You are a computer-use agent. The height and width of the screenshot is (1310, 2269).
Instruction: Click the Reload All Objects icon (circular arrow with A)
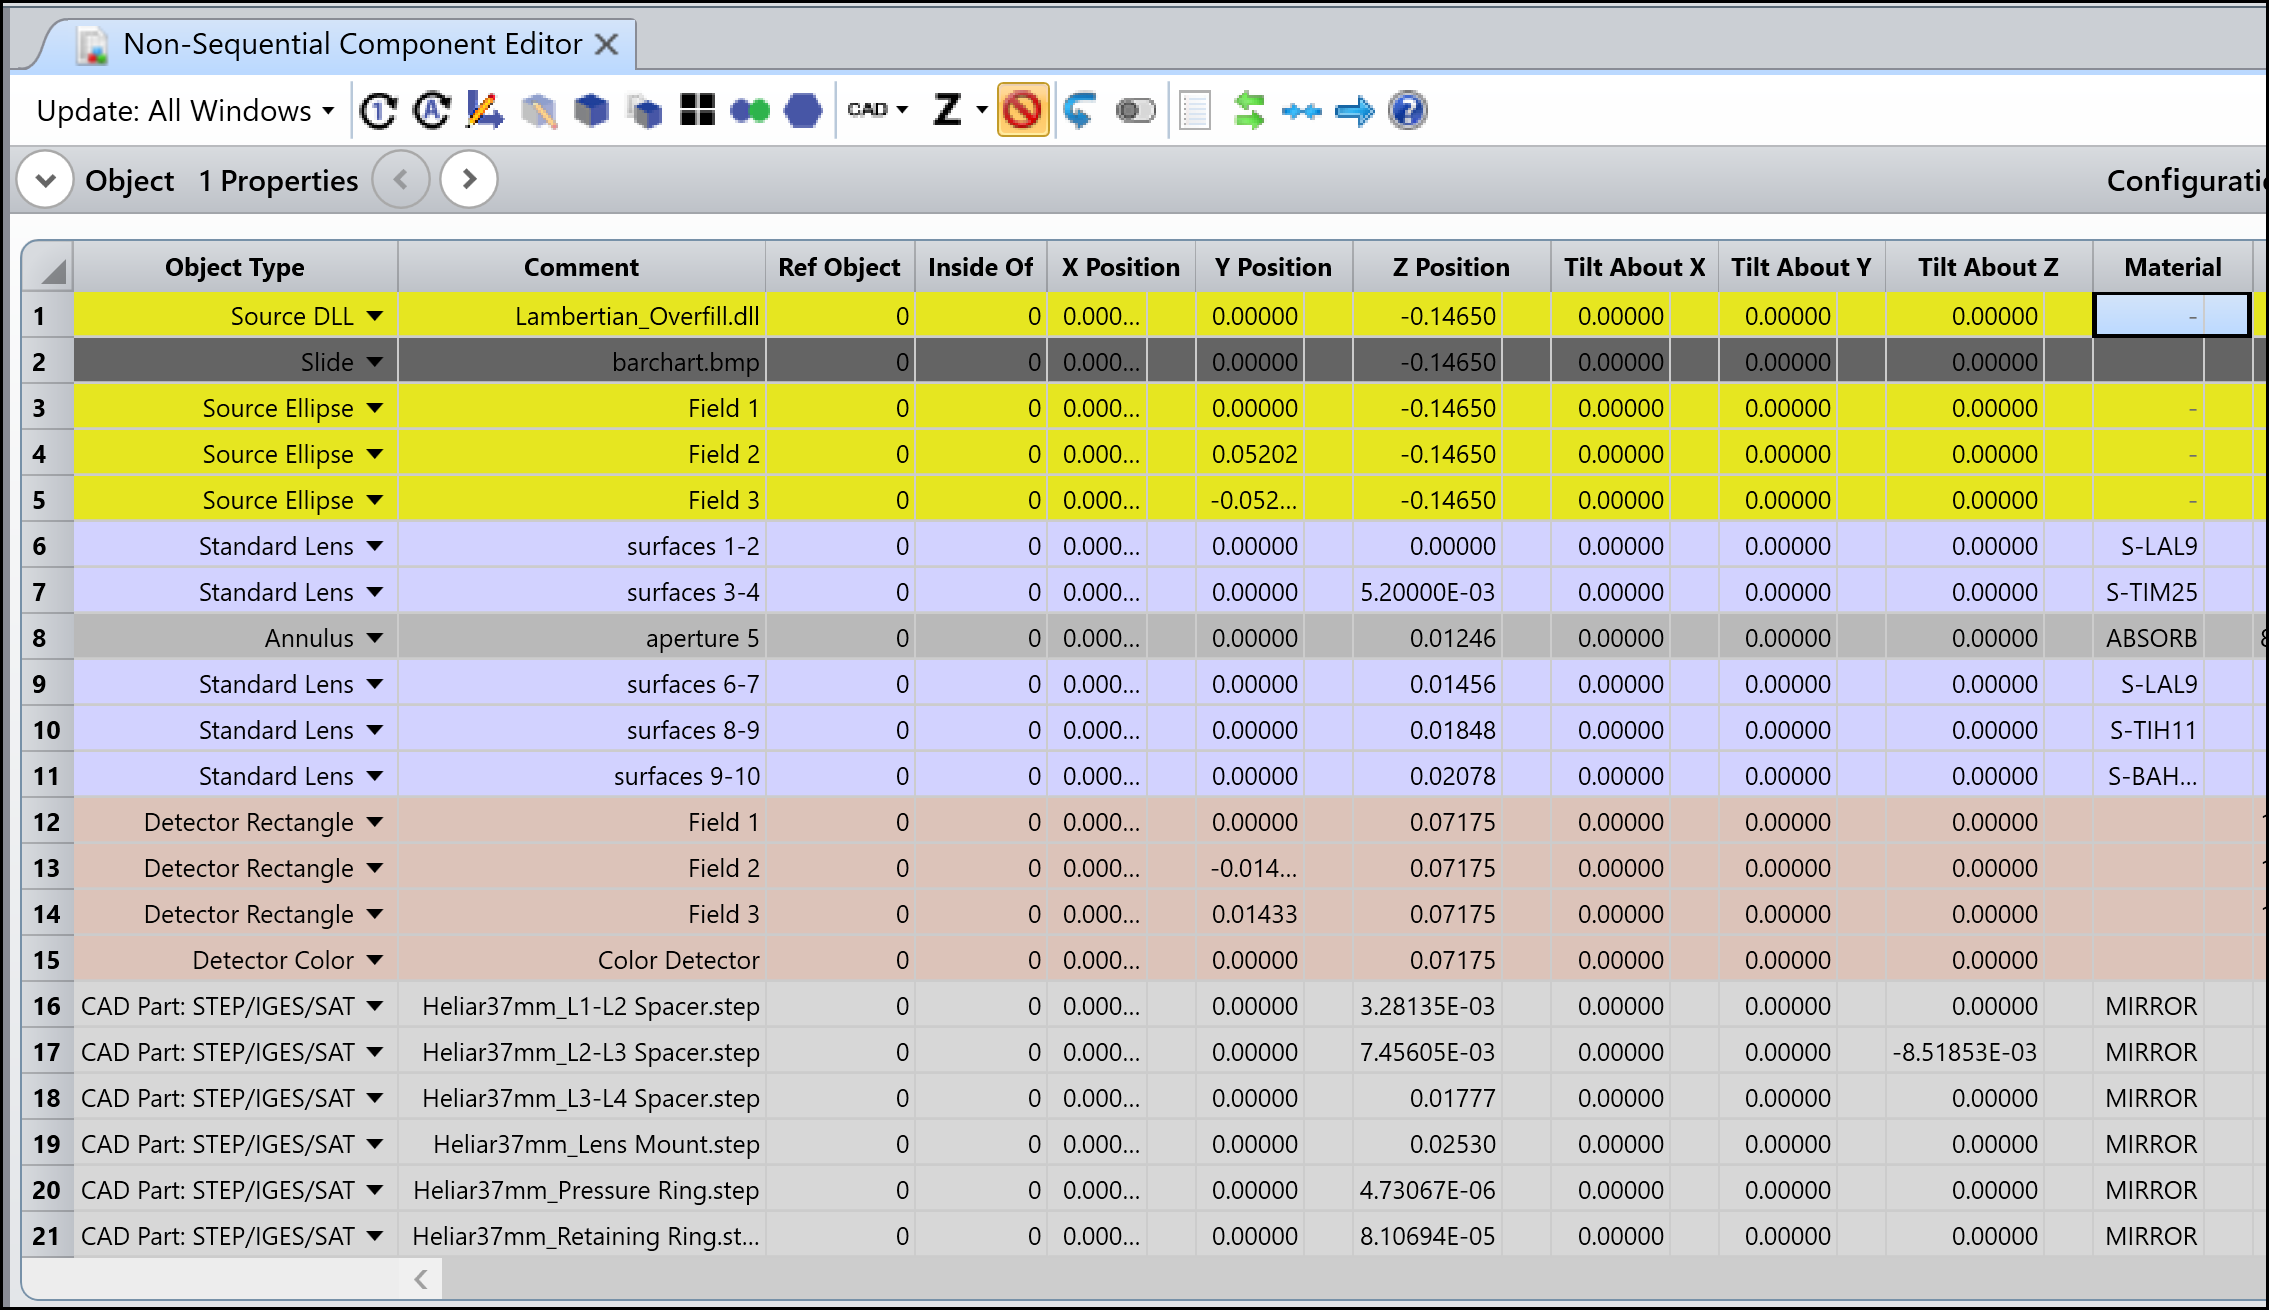point(432,111)
